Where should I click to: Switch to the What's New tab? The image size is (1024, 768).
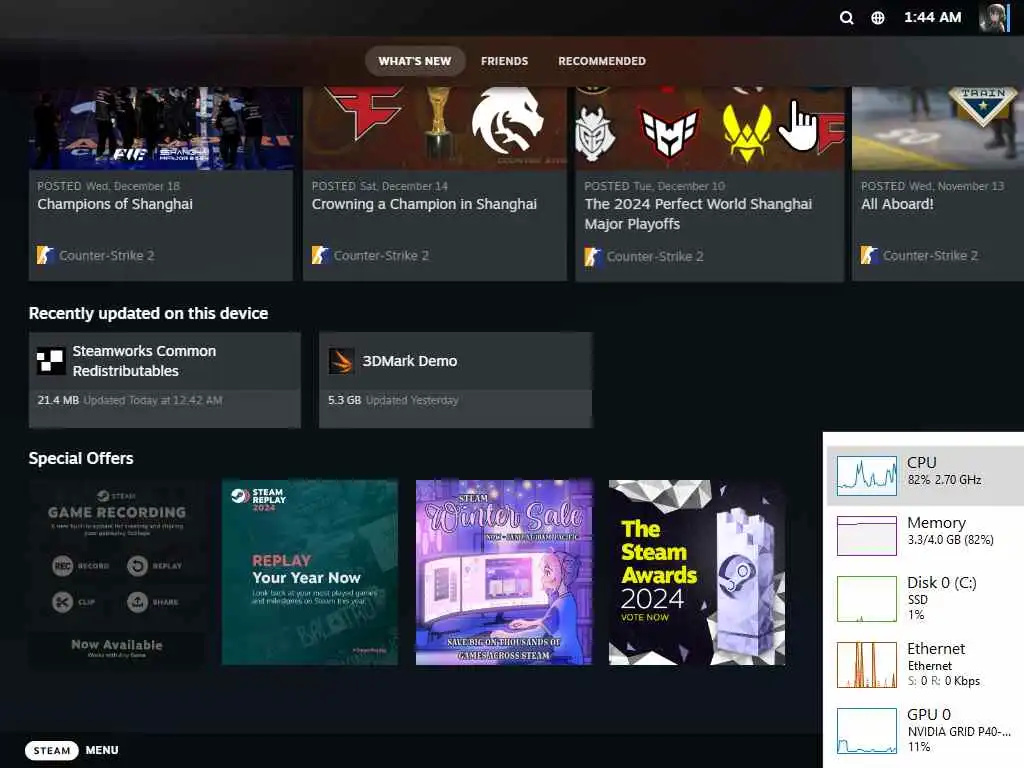(x=415, y=61)
